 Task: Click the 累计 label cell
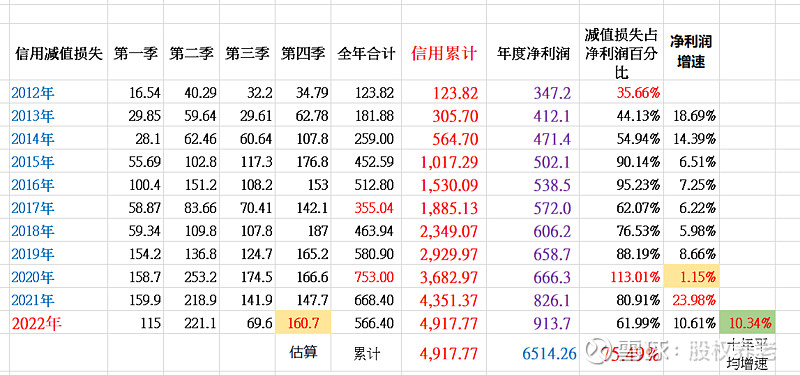coord(366,352)
